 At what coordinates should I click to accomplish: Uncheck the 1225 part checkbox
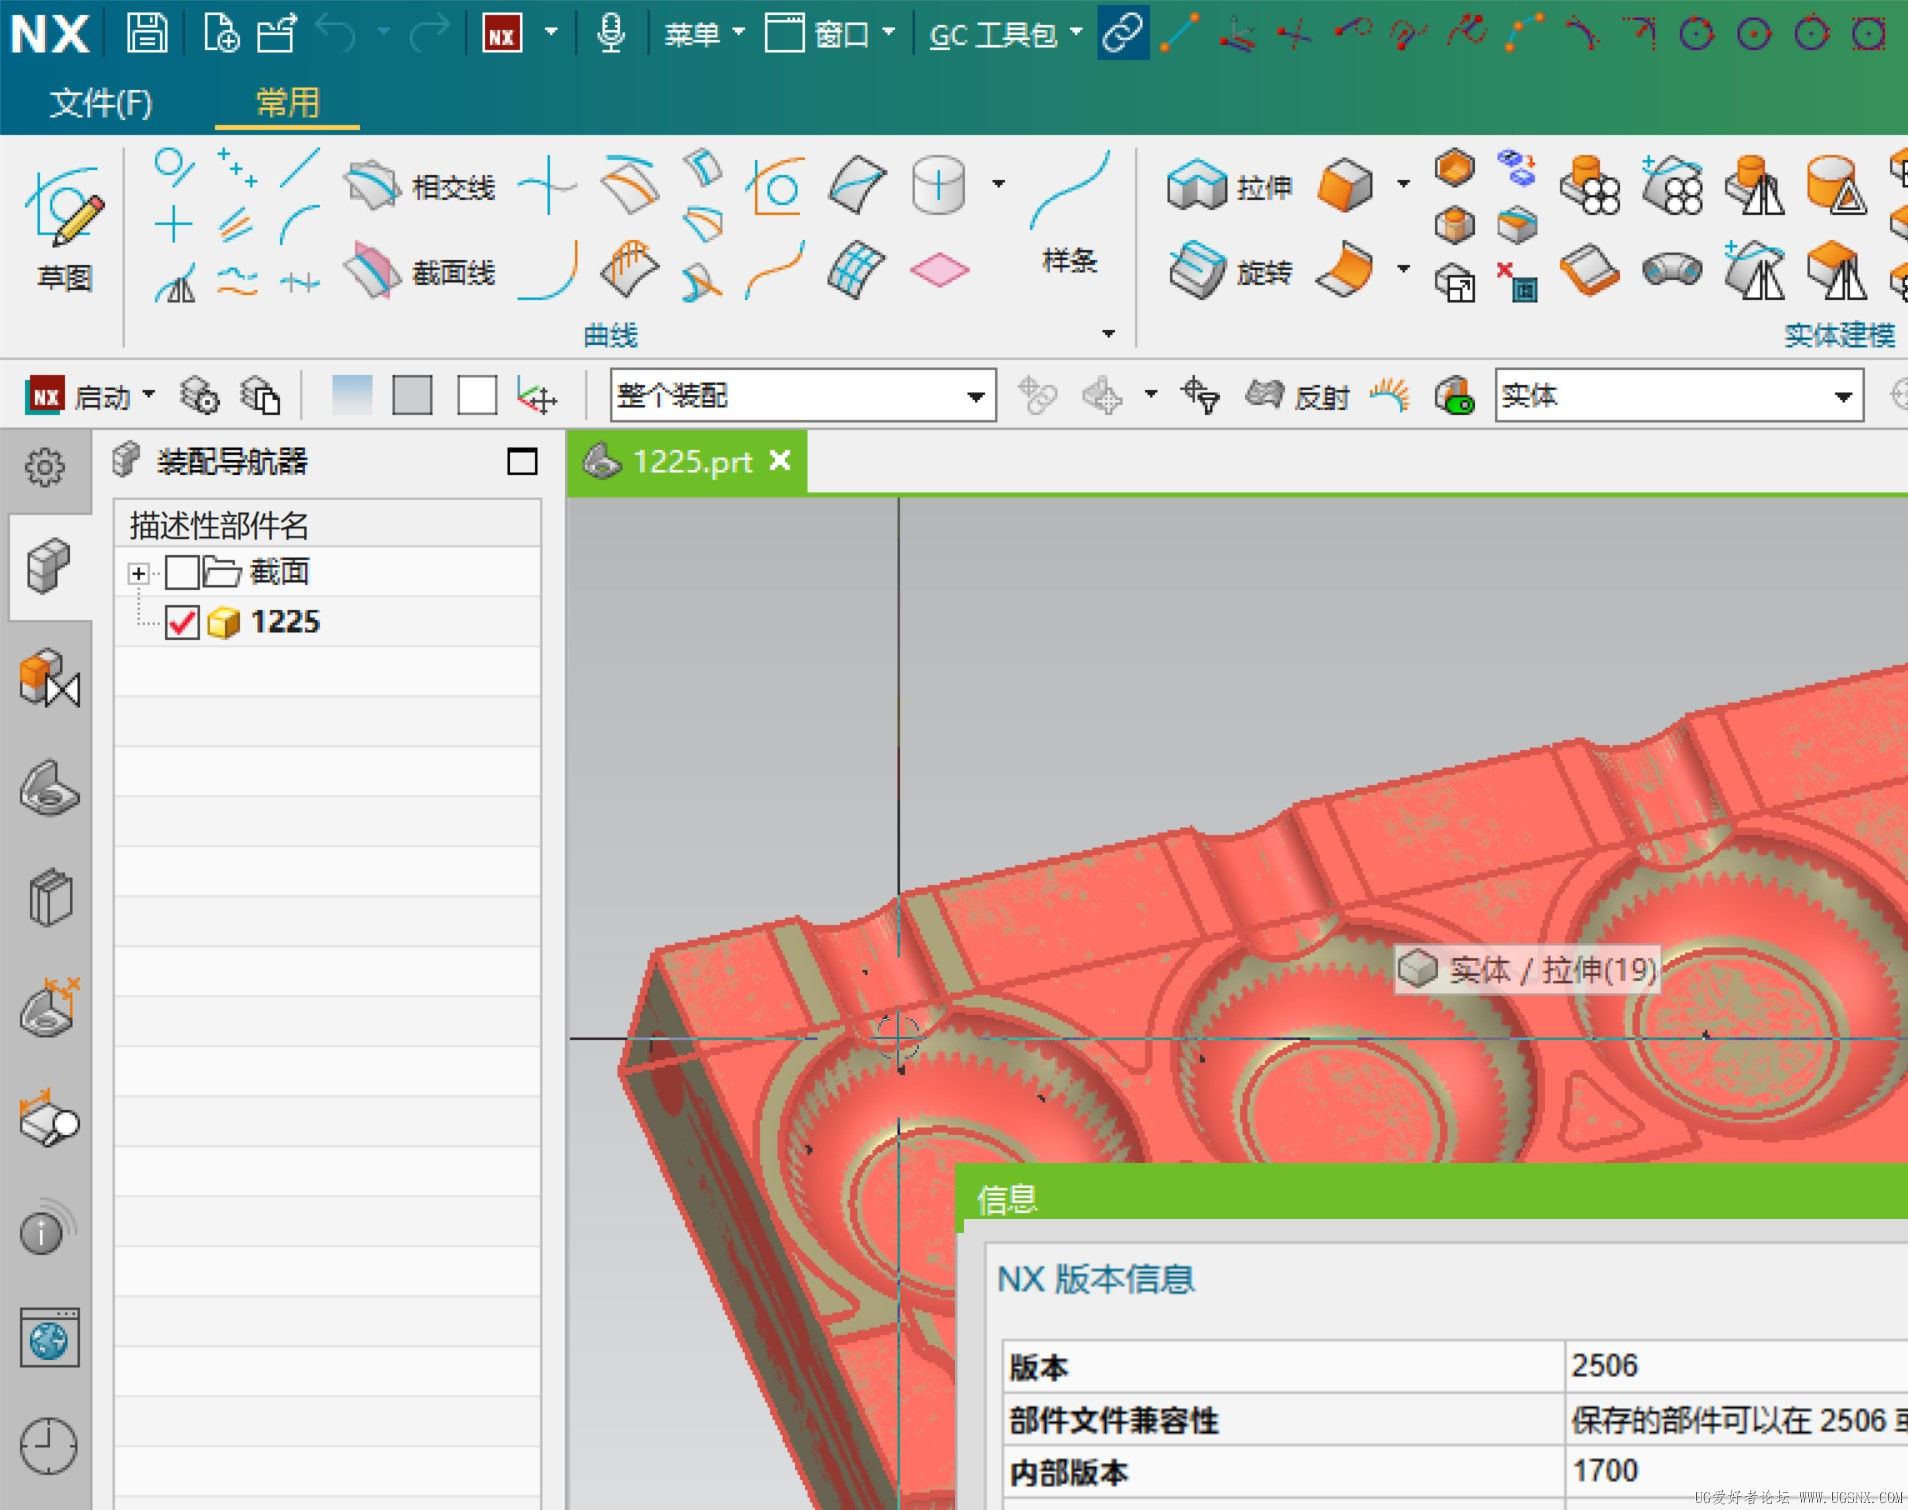pyautogui.click(x=182, y=622)
